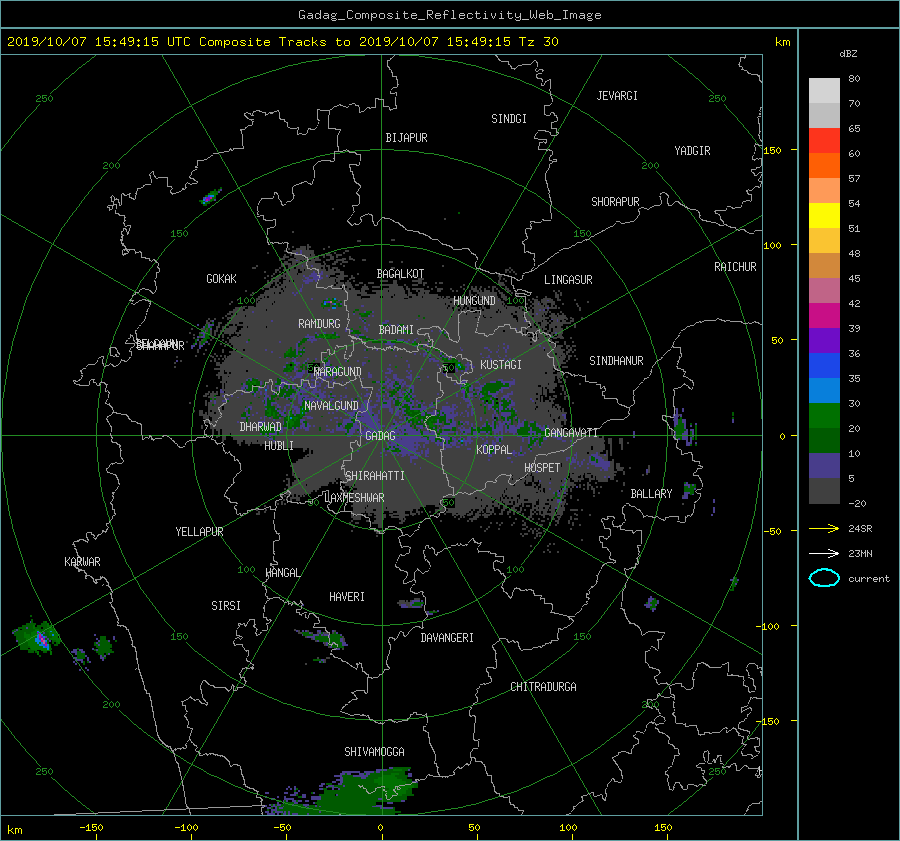Click the HOSPET city label
The height and width of the screenshot is (841, 900).
click(542, 468)
